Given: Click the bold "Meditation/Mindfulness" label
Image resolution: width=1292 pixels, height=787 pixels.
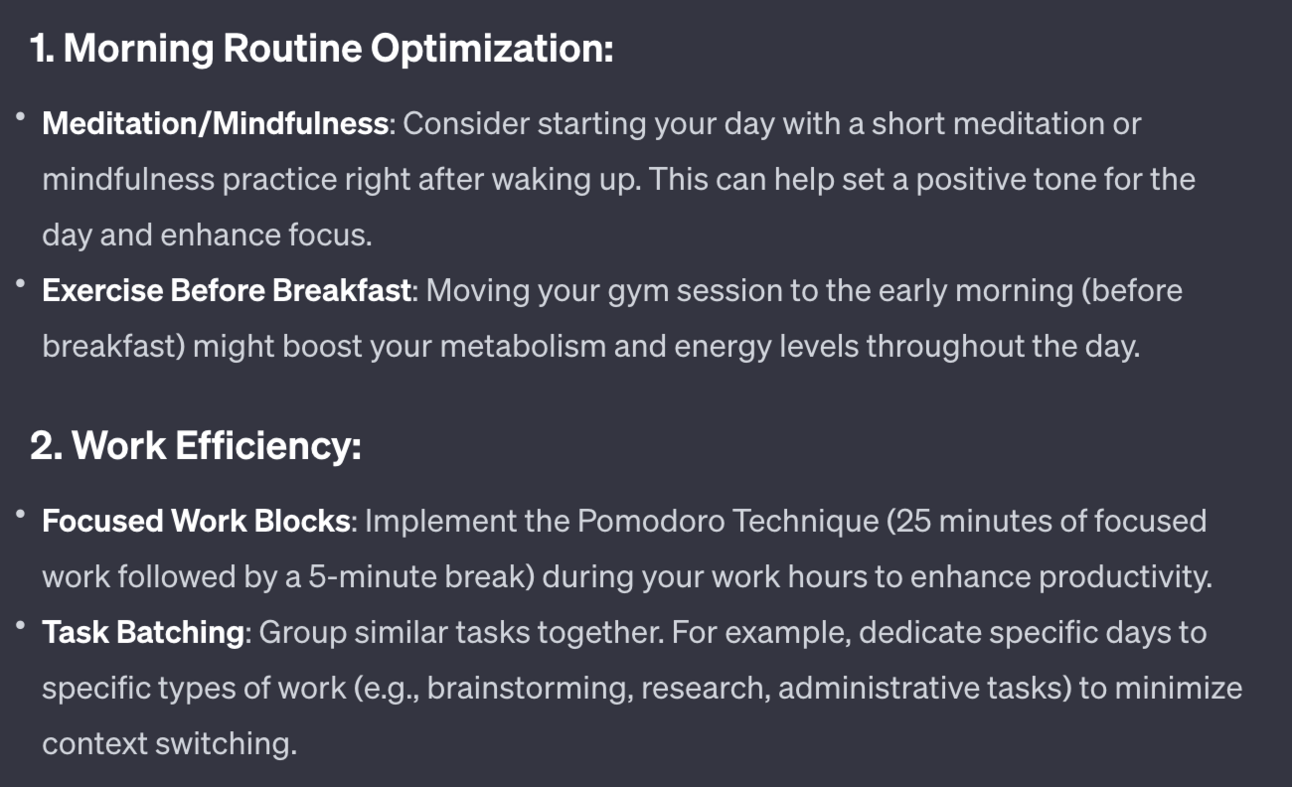Looking at the screenshot, I should tap(215, 124).
